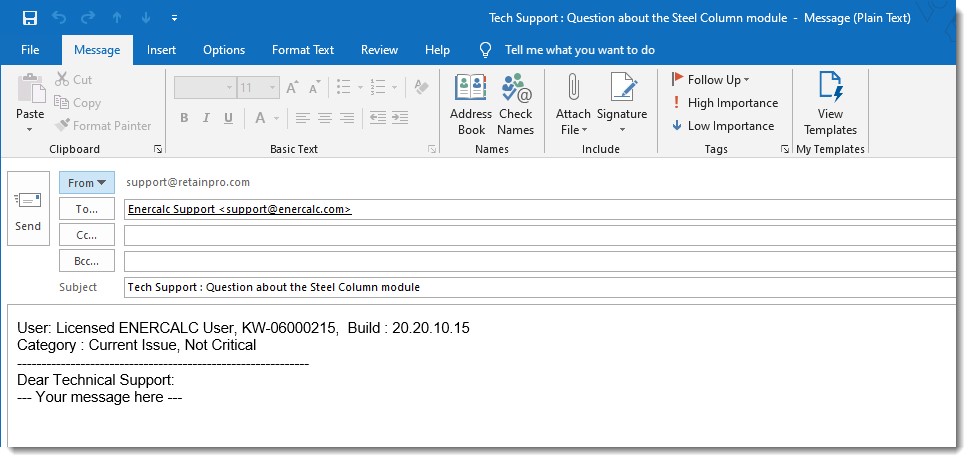Open the Review tab

tap(380, 50)
